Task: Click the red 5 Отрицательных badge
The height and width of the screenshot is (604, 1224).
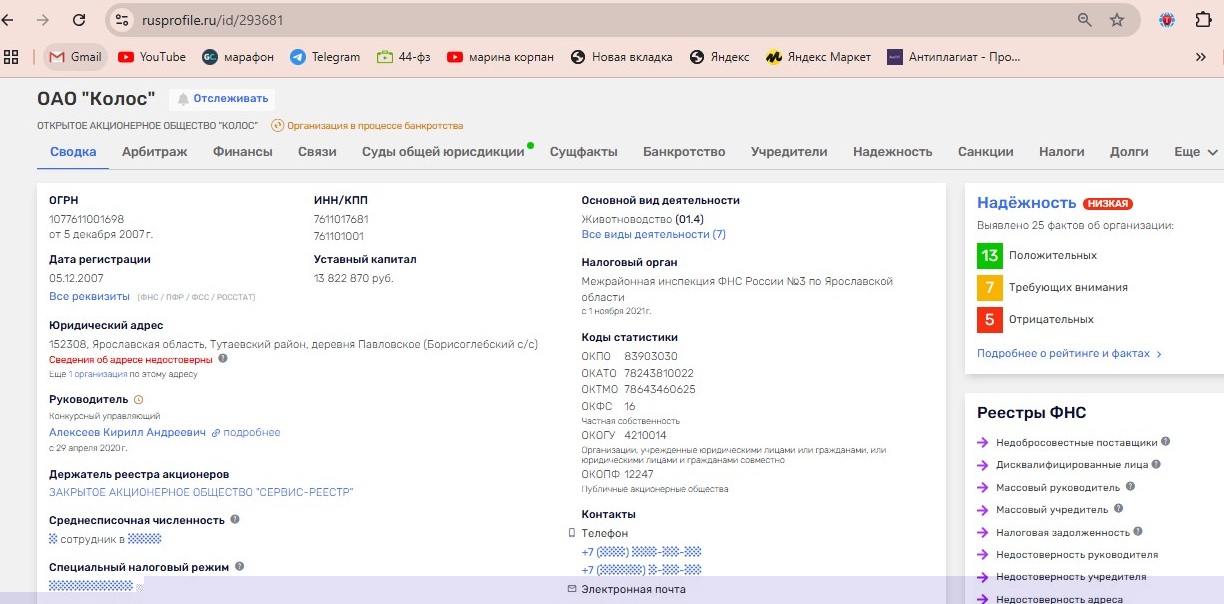Action: 990,320
